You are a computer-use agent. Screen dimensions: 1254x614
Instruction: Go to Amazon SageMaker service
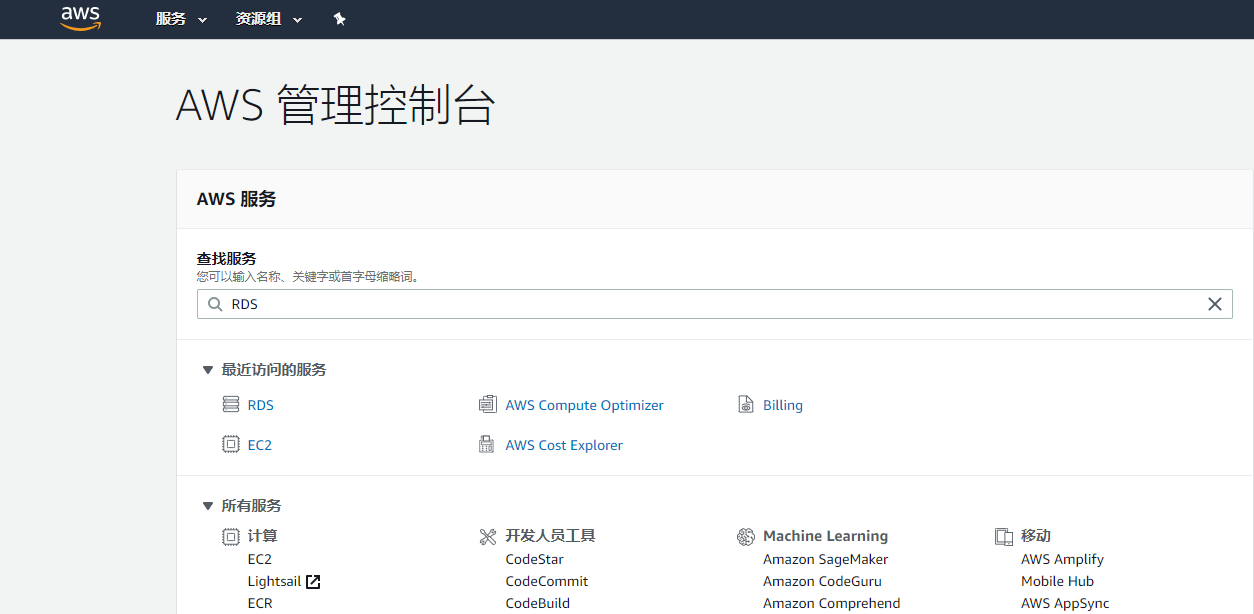(825, 559)
